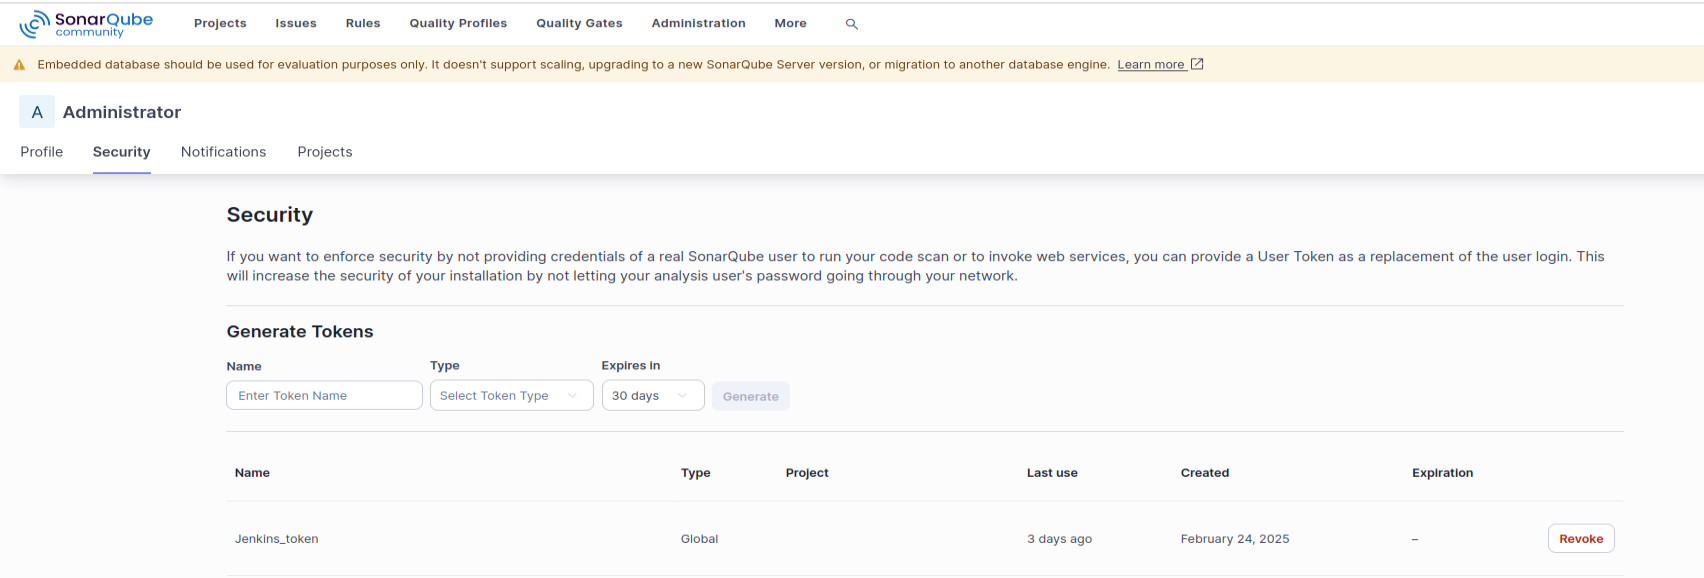The image size is (1704, 578).
Task: Open Quality Profiles page
Action: pyautogui.click(x=458, y=23)
